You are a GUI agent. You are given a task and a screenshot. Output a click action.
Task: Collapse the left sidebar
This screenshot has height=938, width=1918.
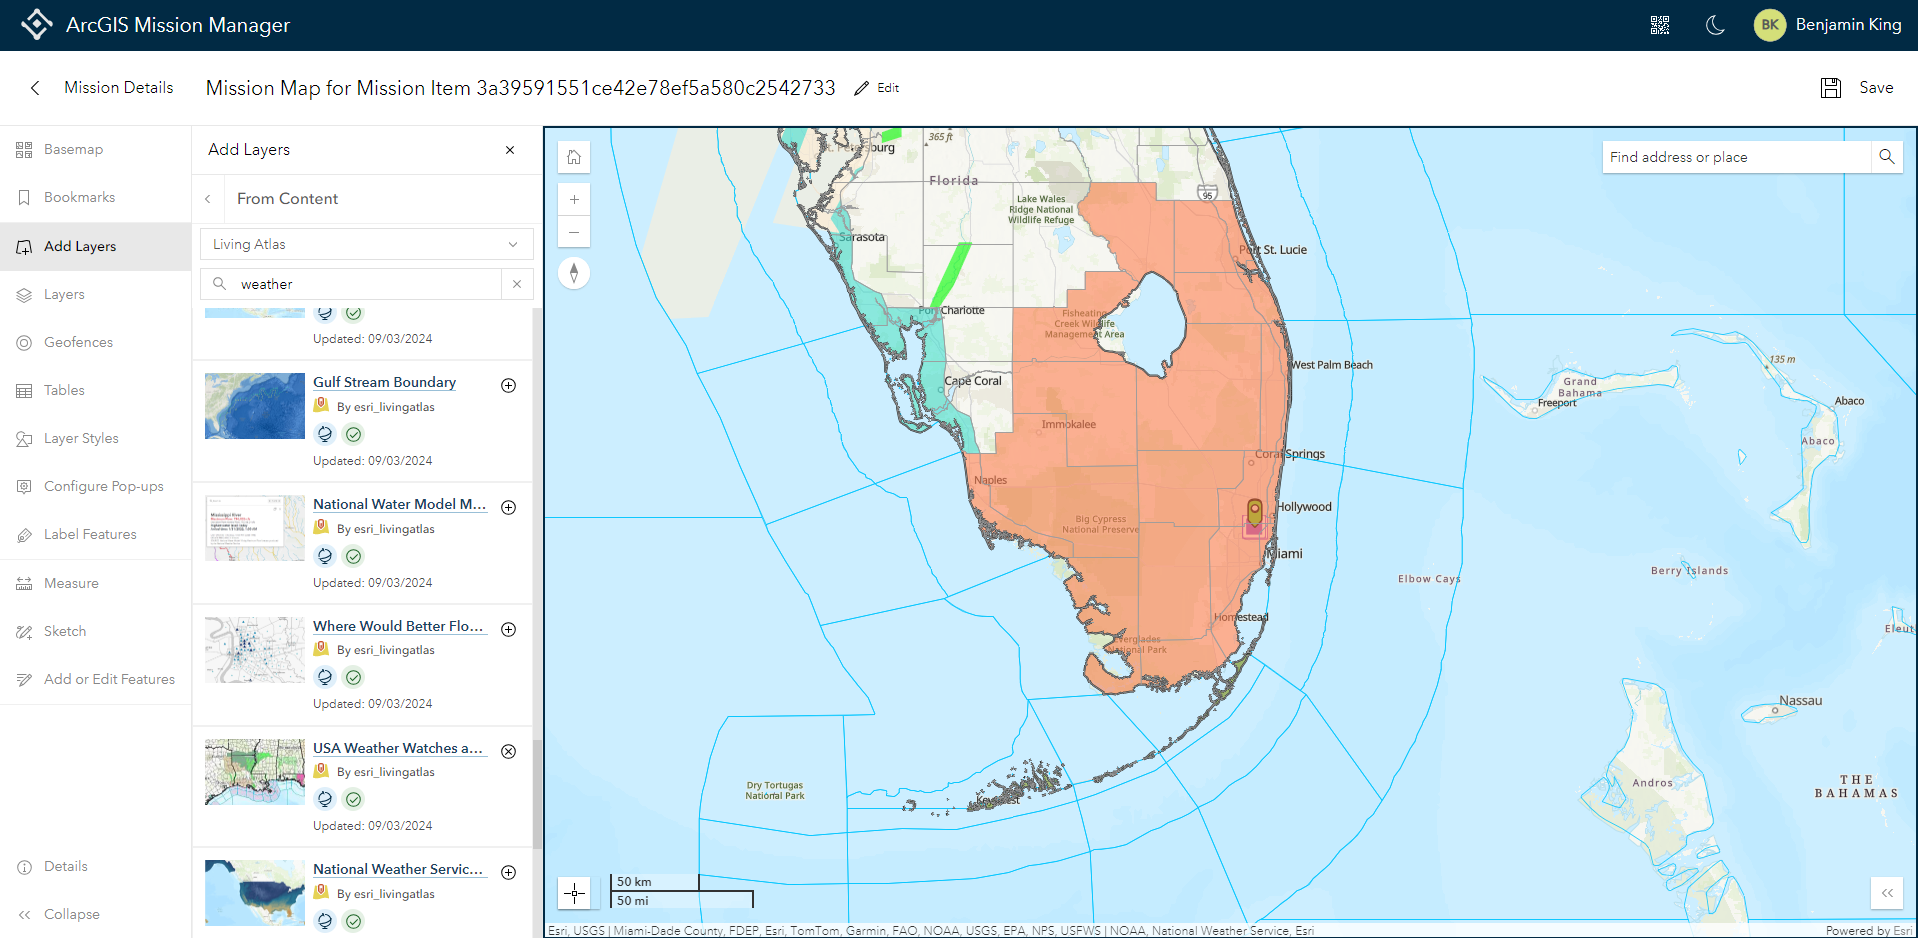coord(70,914)
